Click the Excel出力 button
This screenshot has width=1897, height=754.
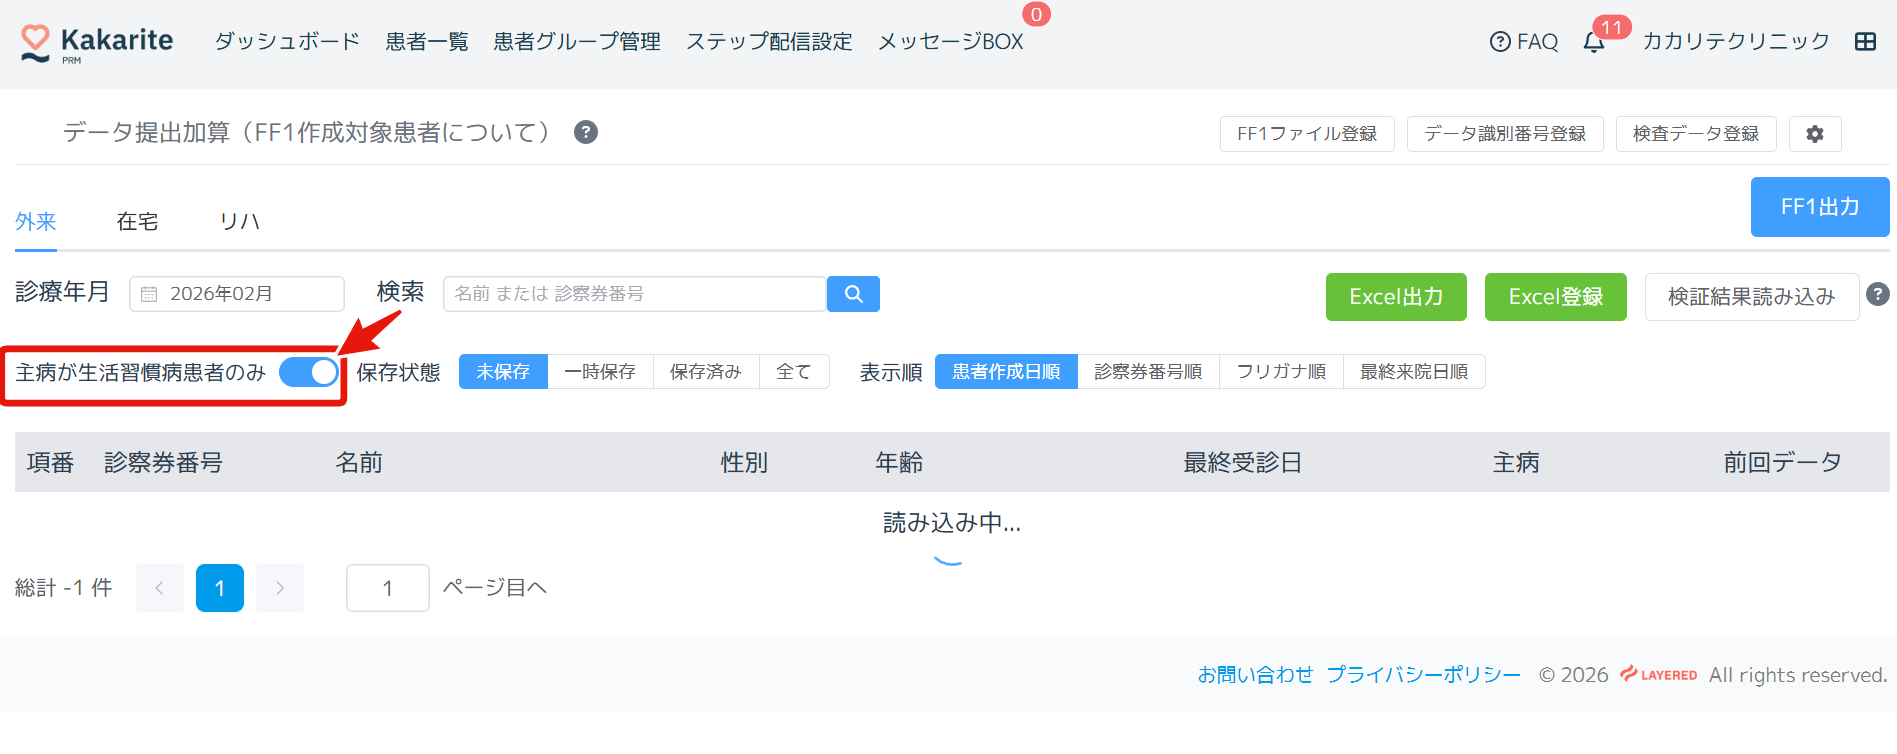pyautogui.click(x=1395, y=297)
